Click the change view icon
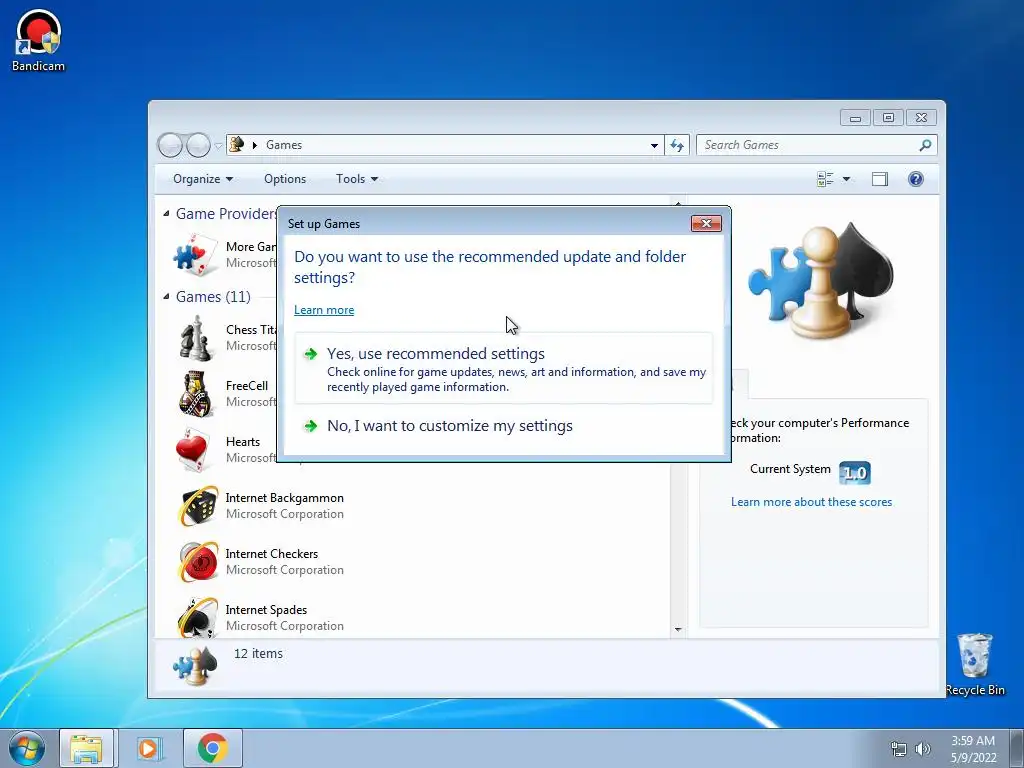The height and width of the screenshot is (768, 1024). 825,179
